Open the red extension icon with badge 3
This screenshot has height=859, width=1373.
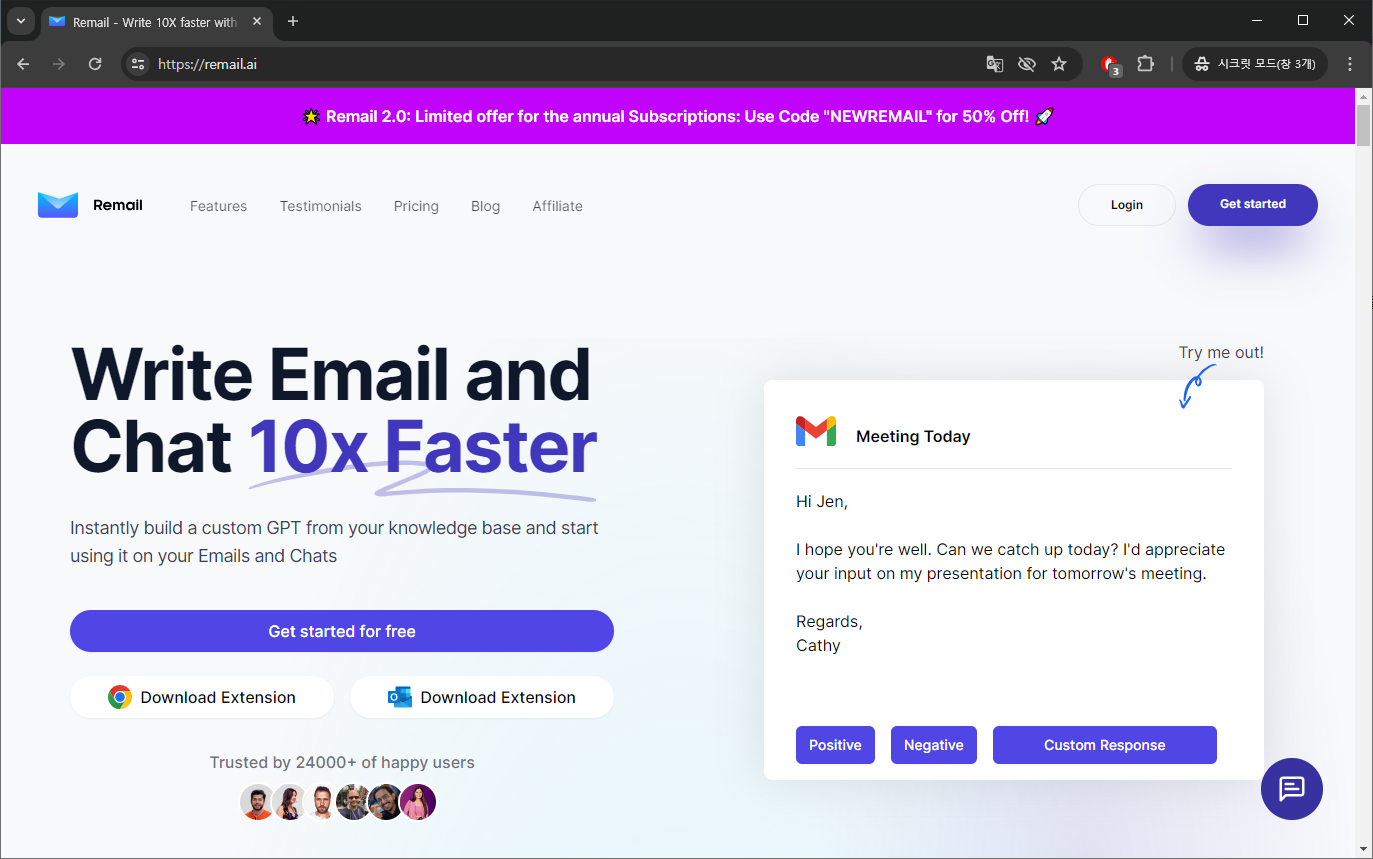(x=1110, y=64)
